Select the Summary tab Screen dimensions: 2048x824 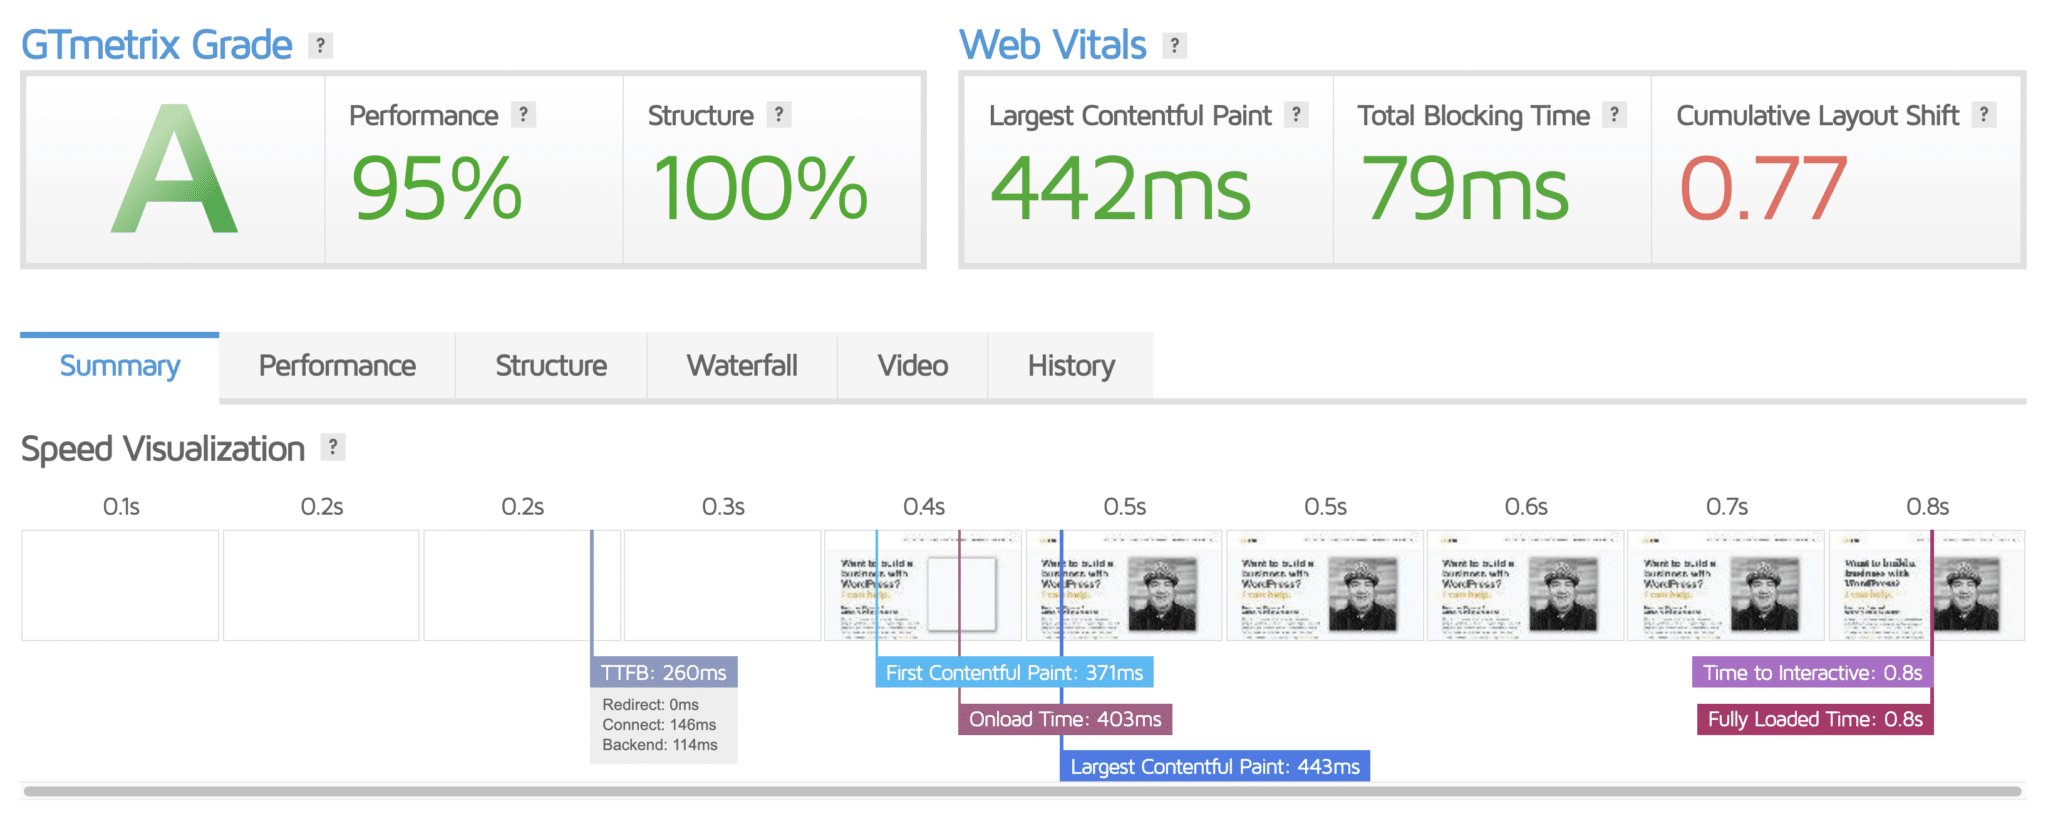(x=120, y=366)
